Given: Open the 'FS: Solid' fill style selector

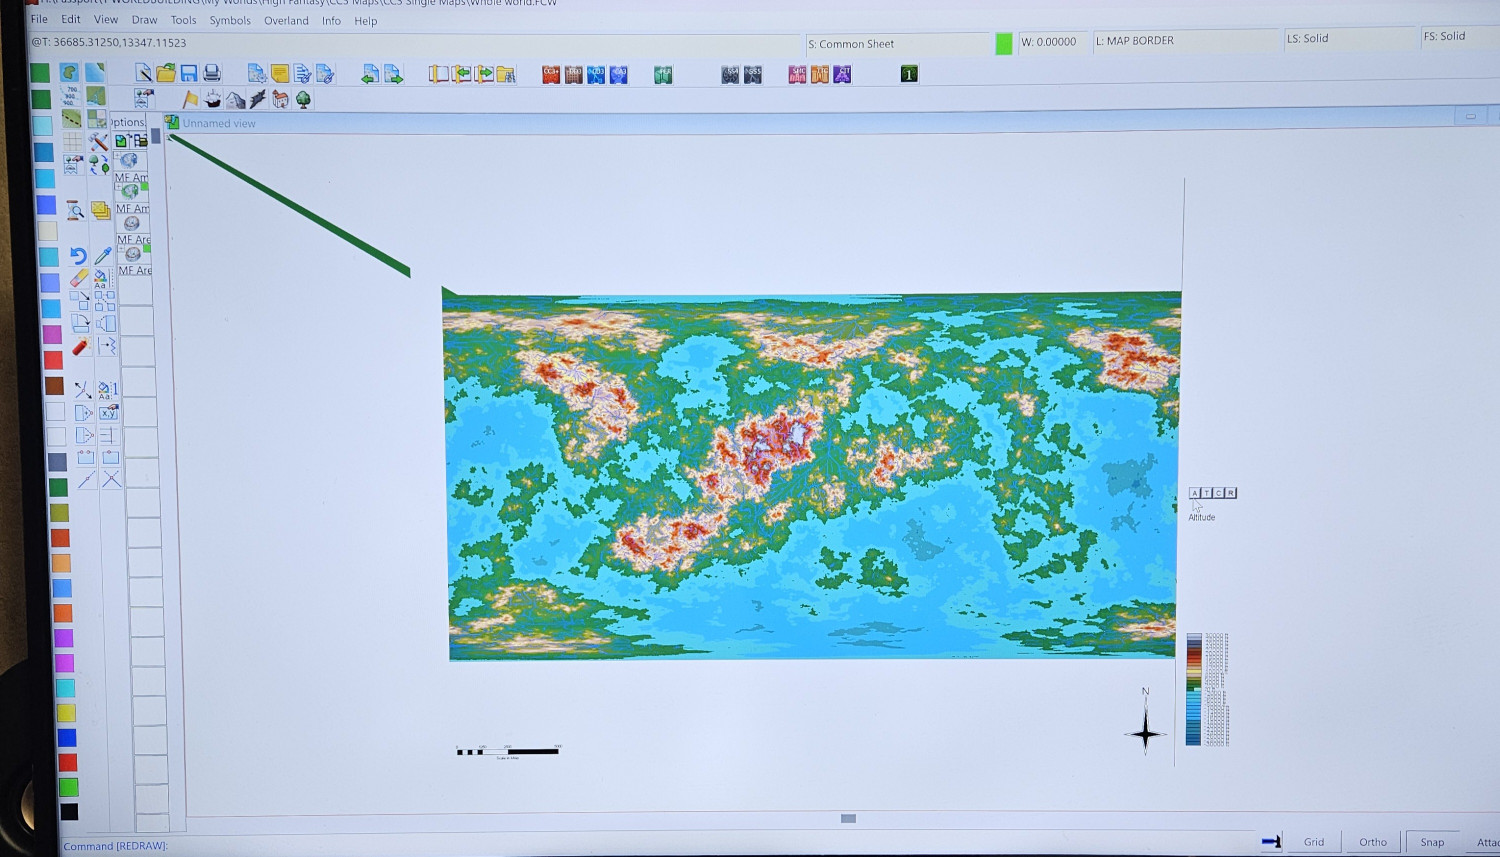Looking at the screenshot, I should 1460,37.
